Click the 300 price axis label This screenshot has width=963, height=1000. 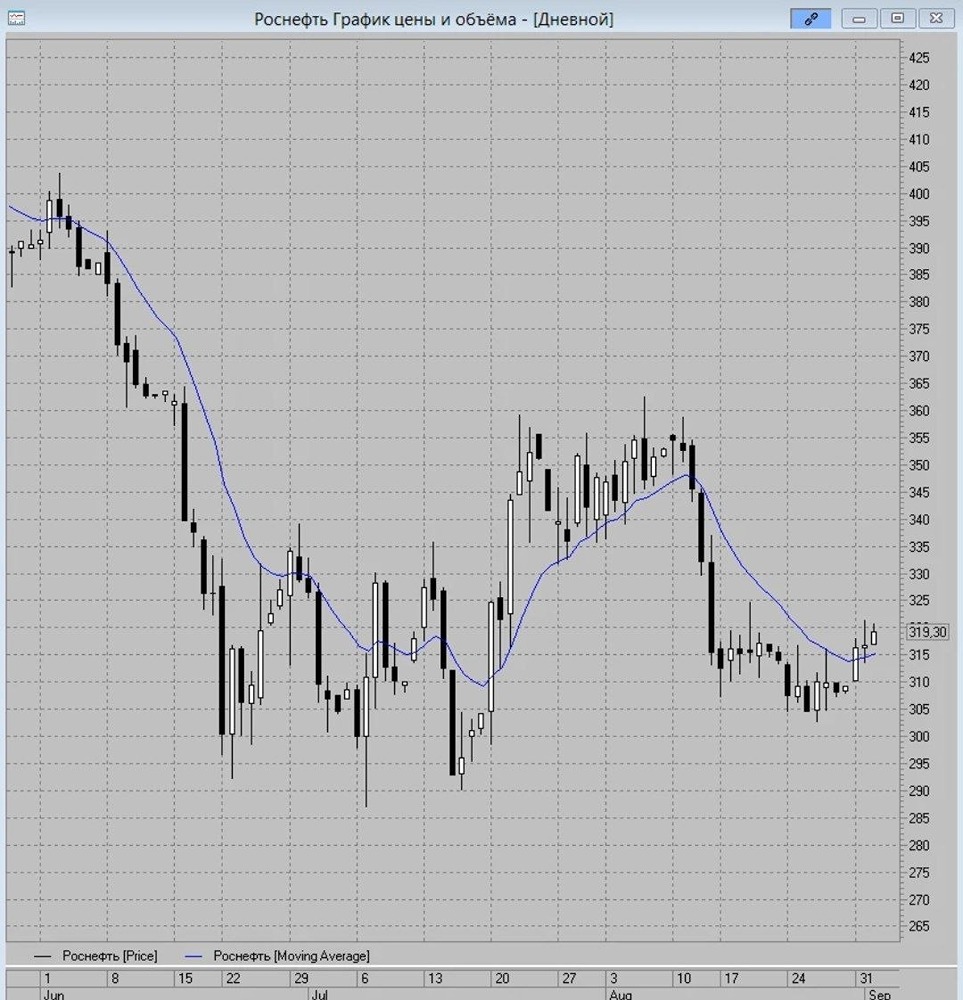pos(919,737)
